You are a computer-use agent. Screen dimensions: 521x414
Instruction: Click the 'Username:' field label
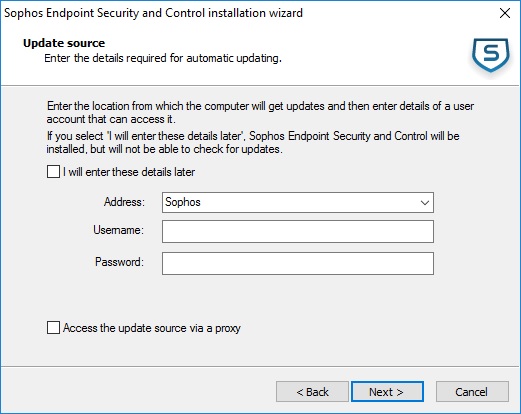118,230
